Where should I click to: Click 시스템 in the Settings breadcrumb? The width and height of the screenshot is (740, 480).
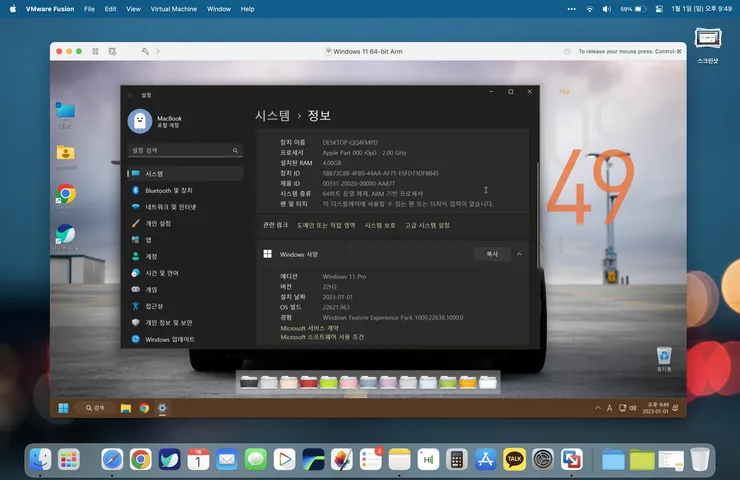click(272, 115)
